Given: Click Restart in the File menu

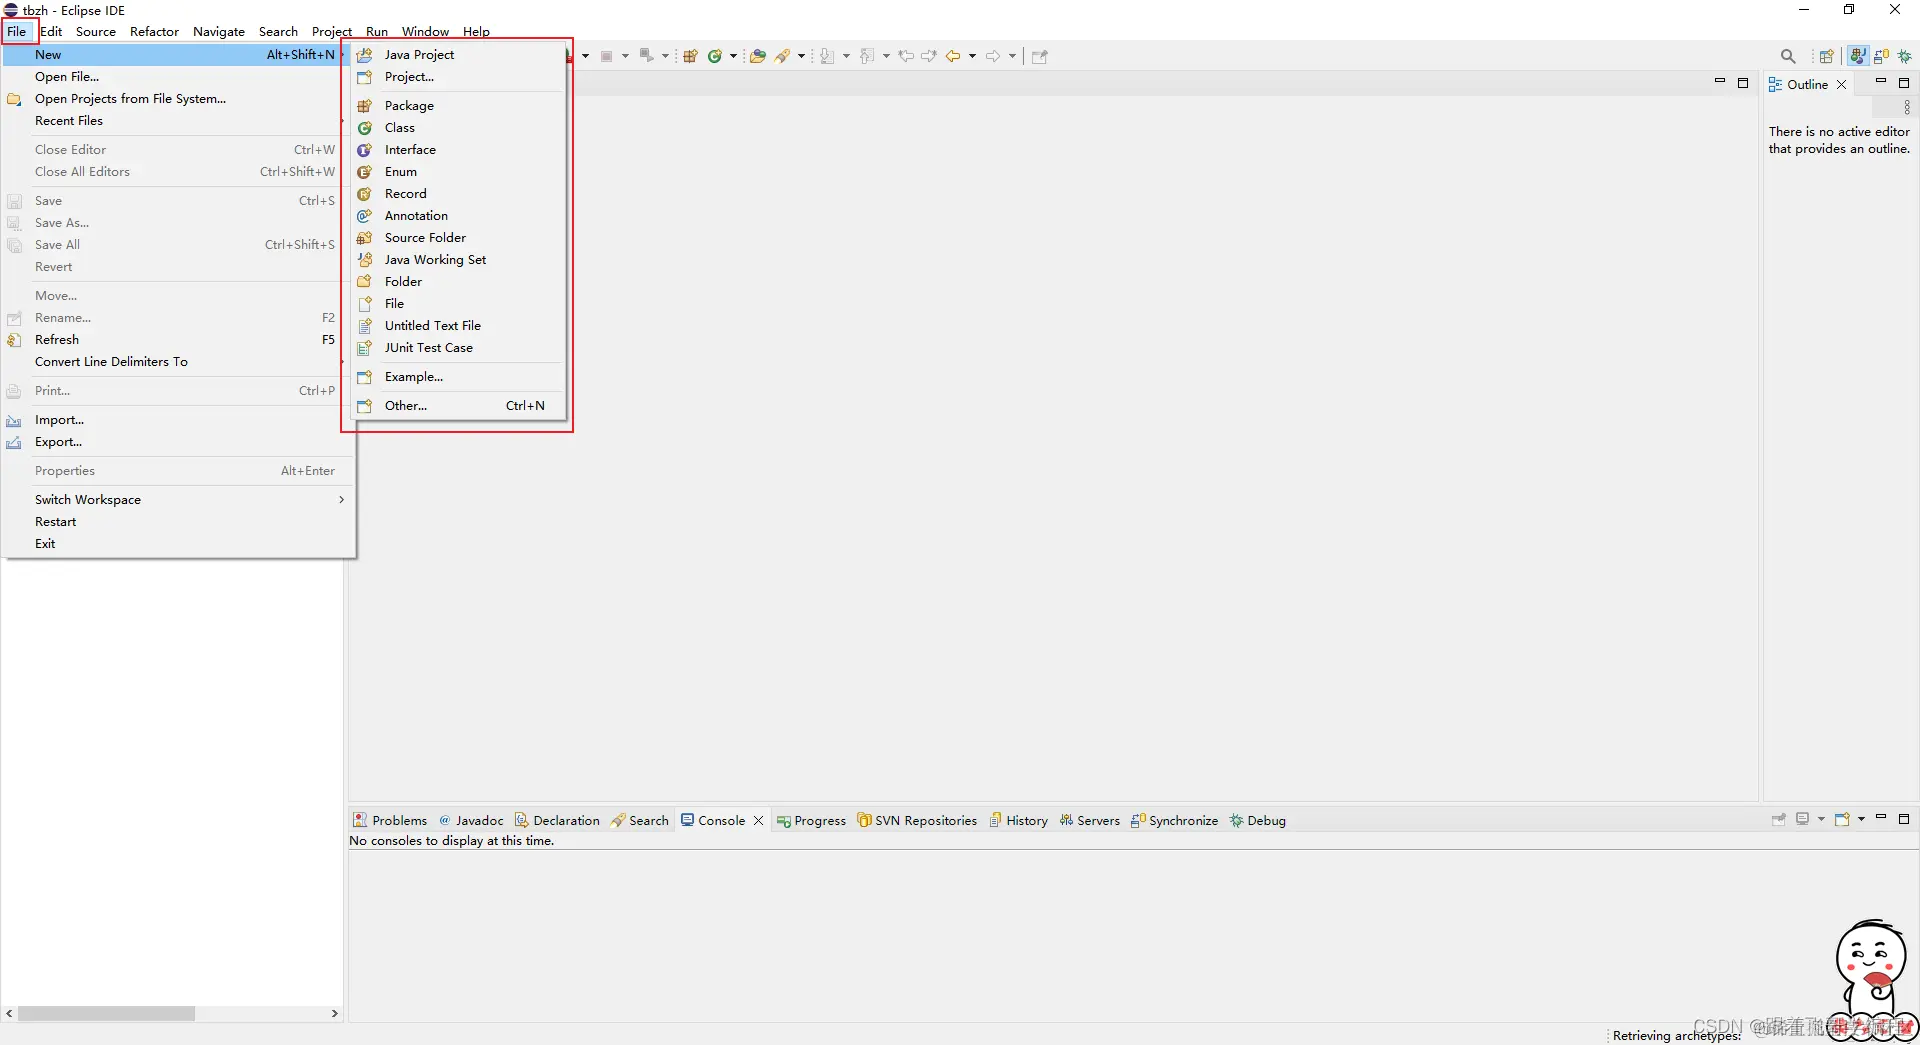Looking at the screenshot, I should point(179,522).
